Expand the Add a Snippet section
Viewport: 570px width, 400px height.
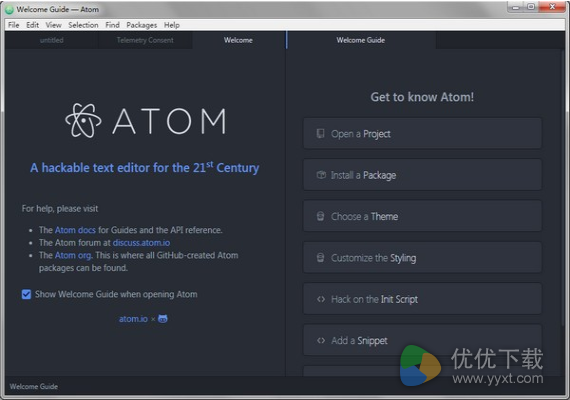click(422, 340)
